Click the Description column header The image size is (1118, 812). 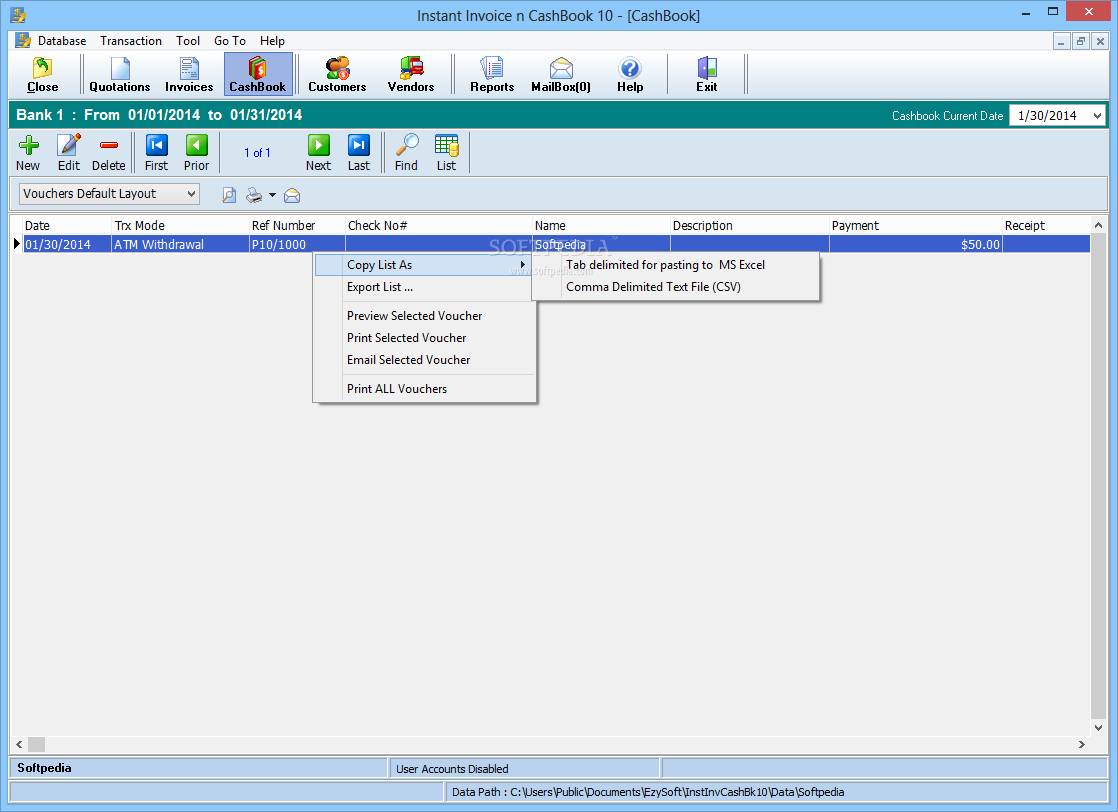[750, 225]
